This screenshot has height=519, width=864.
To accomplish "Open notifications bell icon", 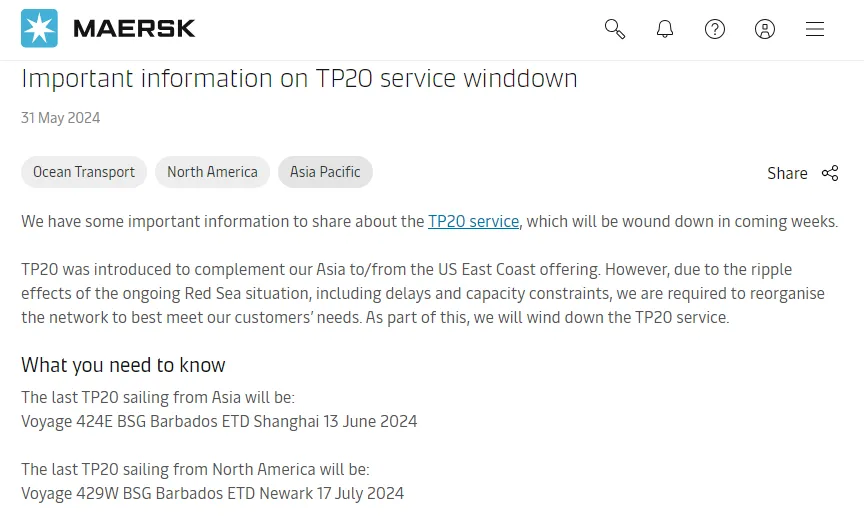I will click(665, 29).
